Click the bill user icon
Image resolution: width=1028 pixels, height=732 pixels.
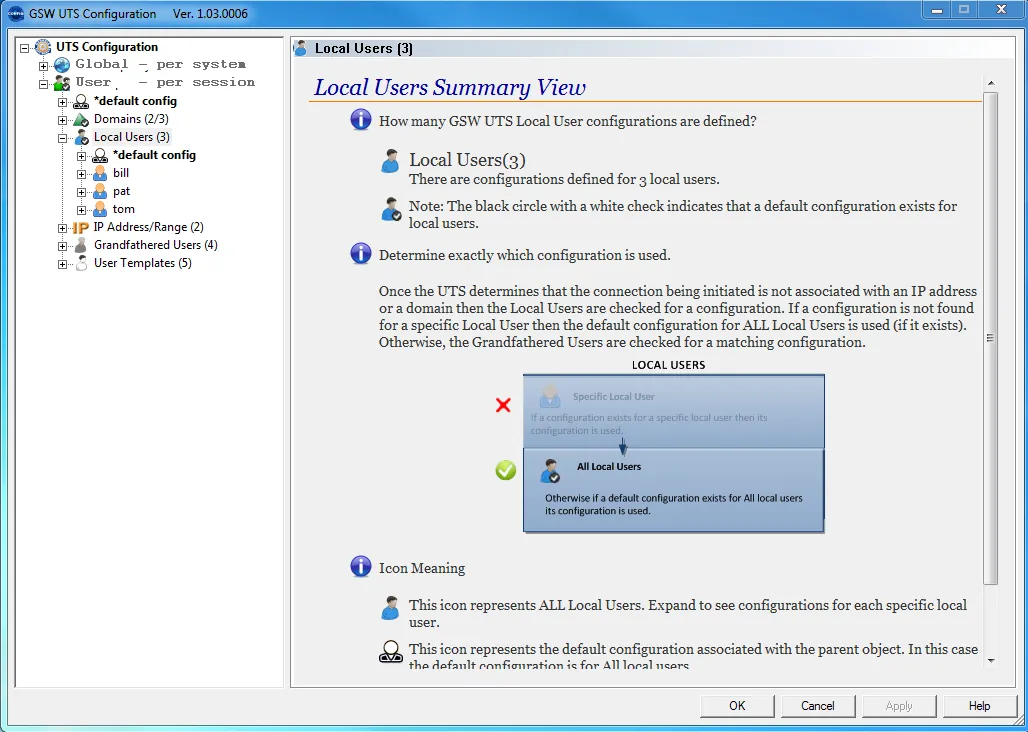pyautogui.click(x=100, y=174)
